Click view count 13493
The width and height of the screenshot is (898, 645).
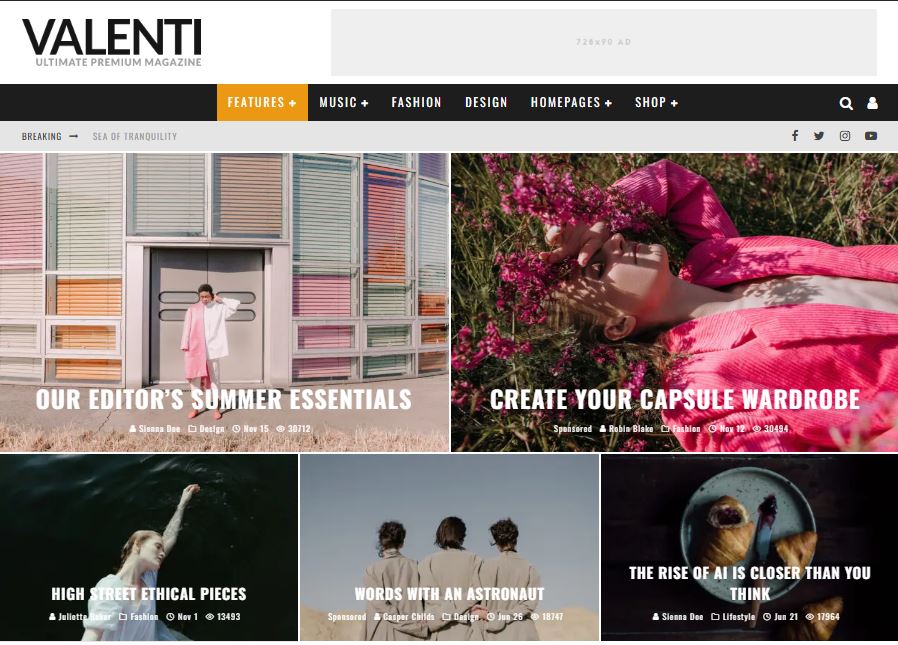click(223, 617)
